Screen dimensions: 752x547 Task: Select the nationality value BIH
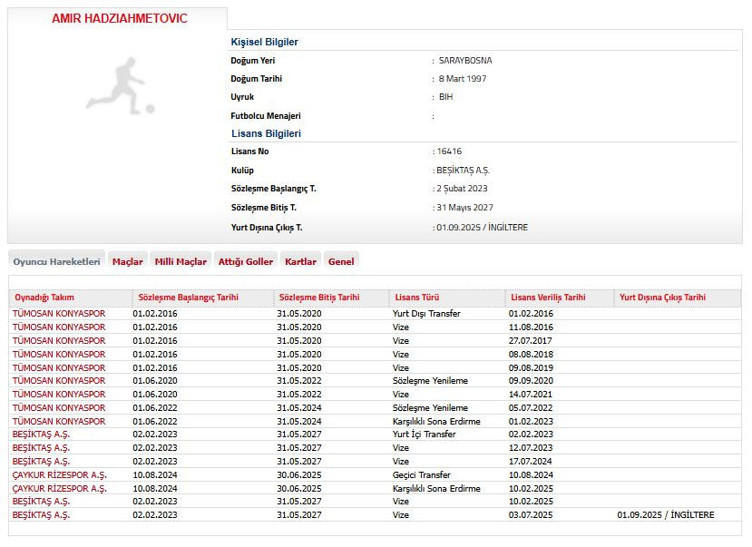(x=446, y=97)
